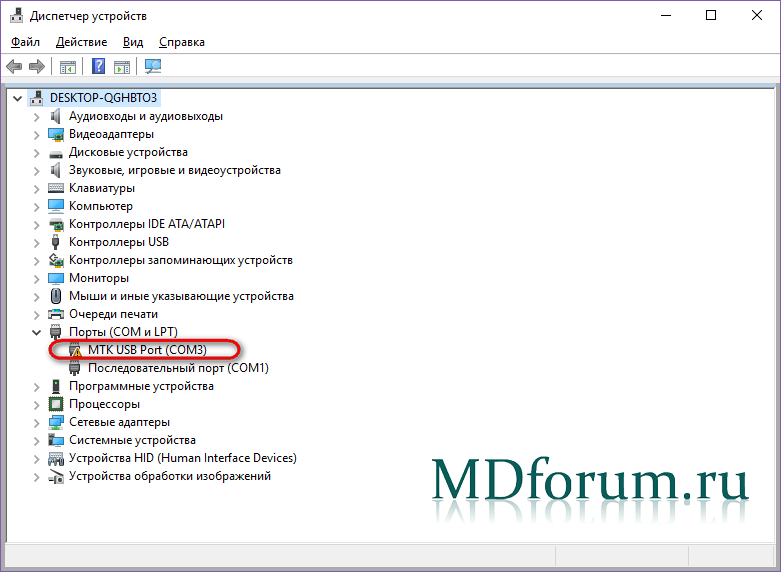Click the Мыши и иные указывающие устройства icon
Image resolution: width=781 pixels, height=572 pixels.
coord(56,296)
